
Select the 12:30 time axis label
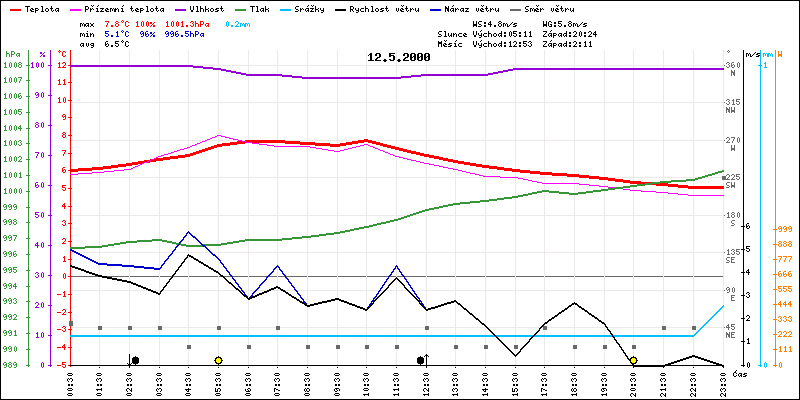tap(428, 382)
